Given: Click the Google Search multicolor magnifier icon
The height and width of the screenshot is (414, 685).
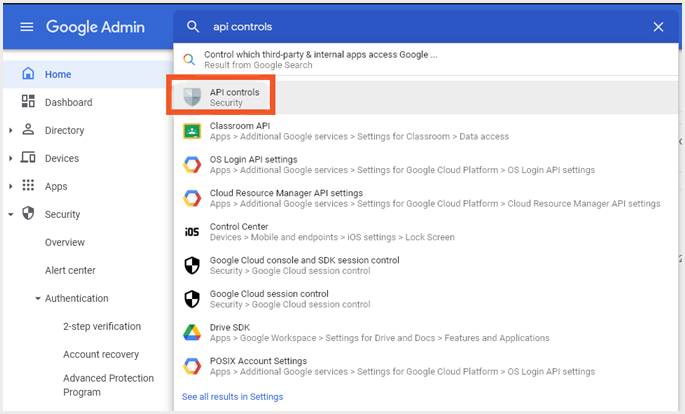Looking at the screenshot, I should [189, 59].
